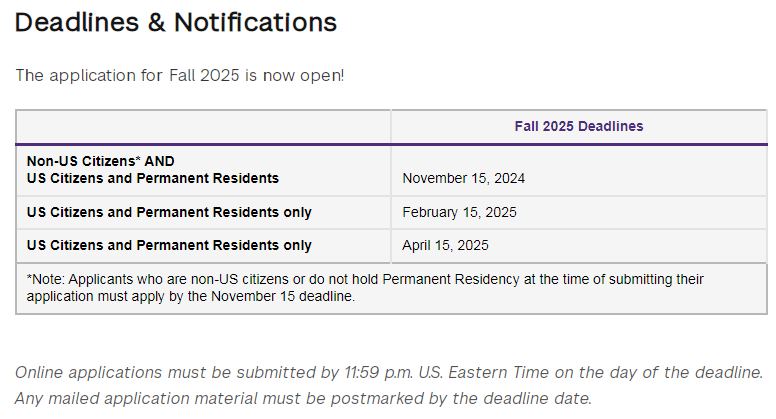Click row label beside February 15, 2025
The height and width of the screenshot is (419, 776).
click(x=169, y=212)
